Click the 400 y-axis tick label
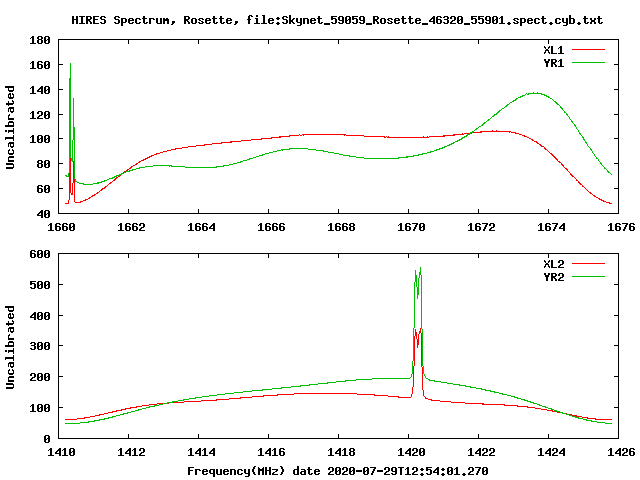640x480 pixels. click(40, 316)
